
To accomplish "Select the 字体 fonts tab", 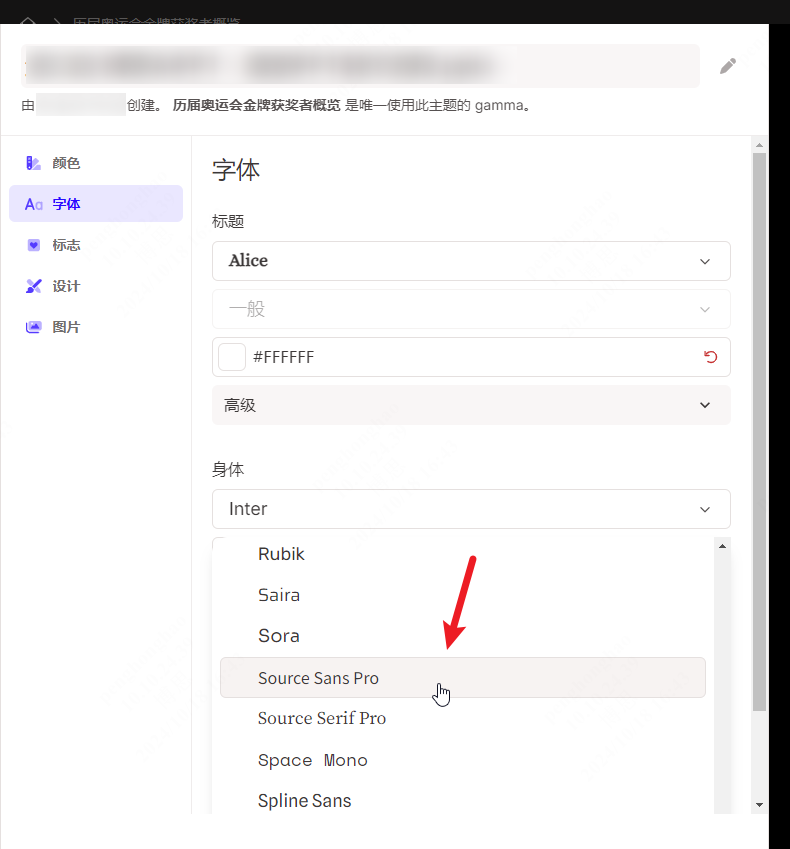I will 96,204.
